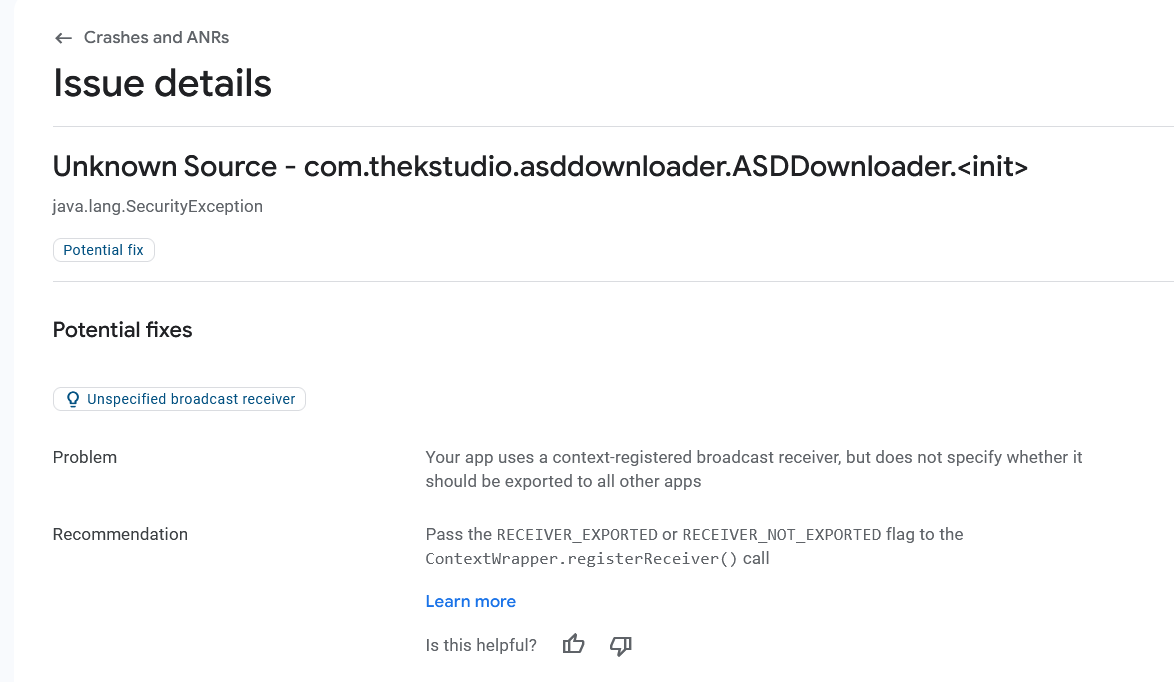Viewport: 1174px width, 682px height.
Task: Click the java.lang.SecurityException text
Action: (x=157, y=207)
